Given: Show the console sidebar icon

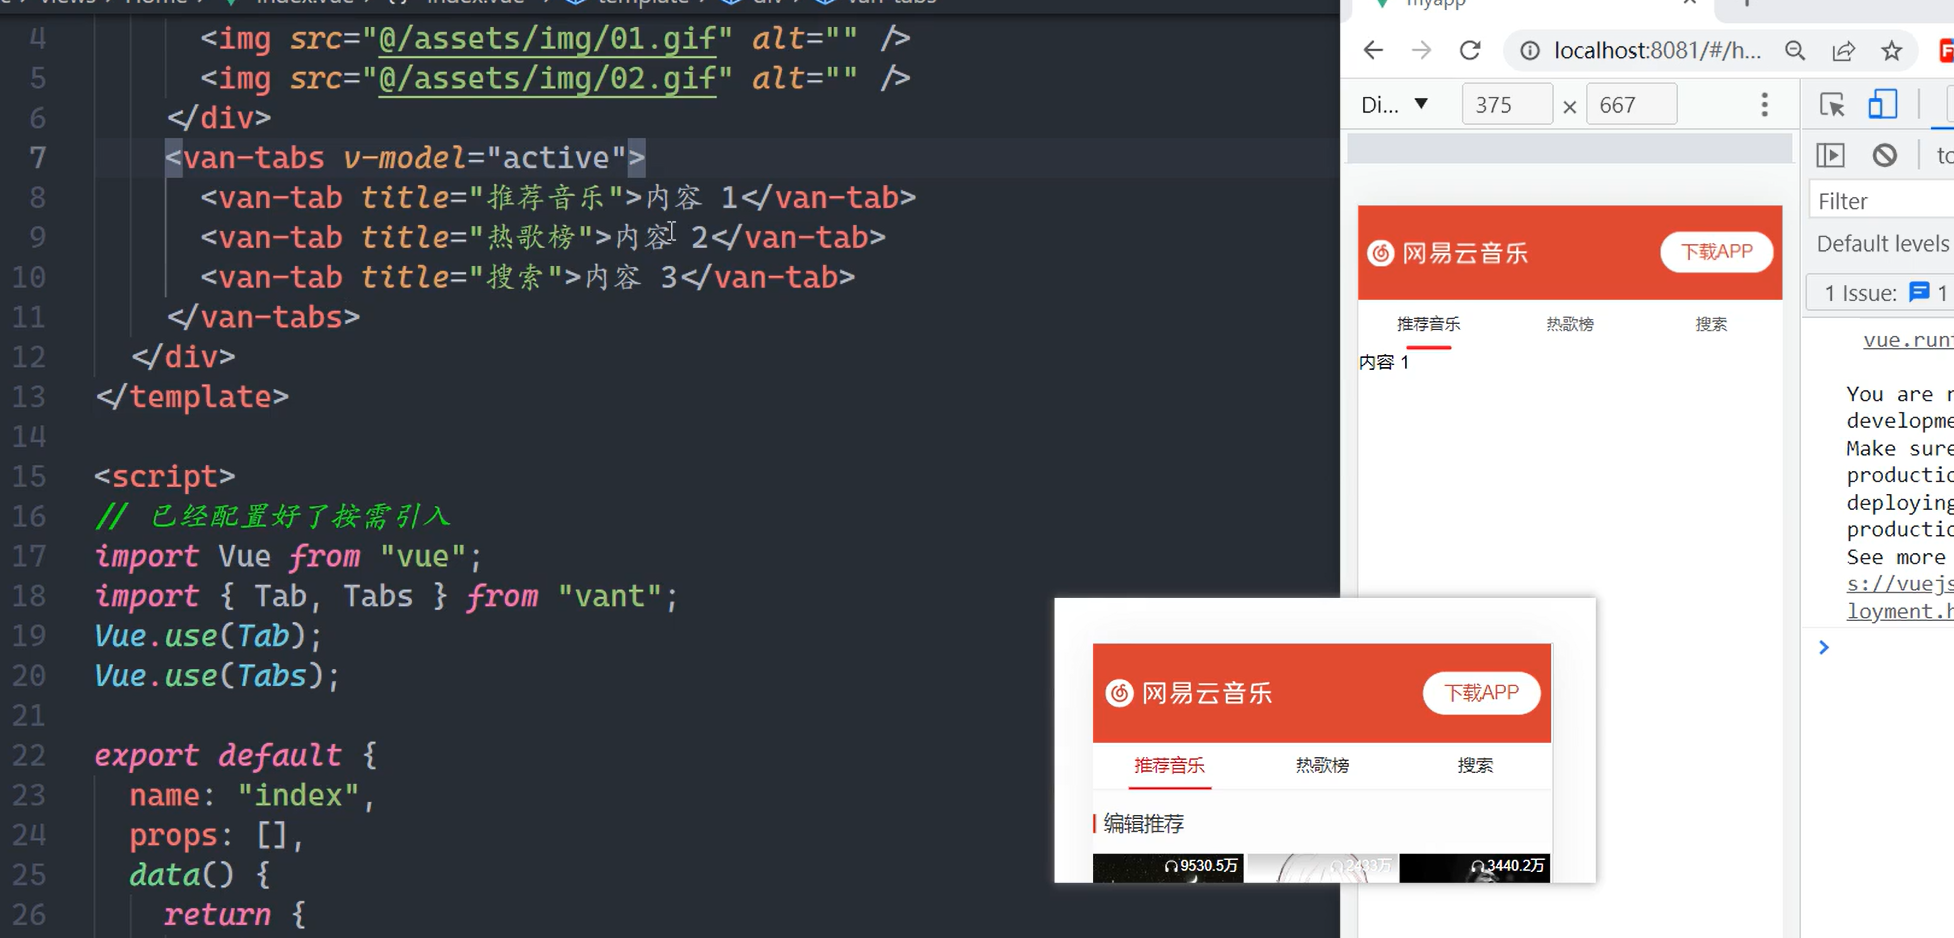Looking at the screenshot, I should click(1830, 155).
